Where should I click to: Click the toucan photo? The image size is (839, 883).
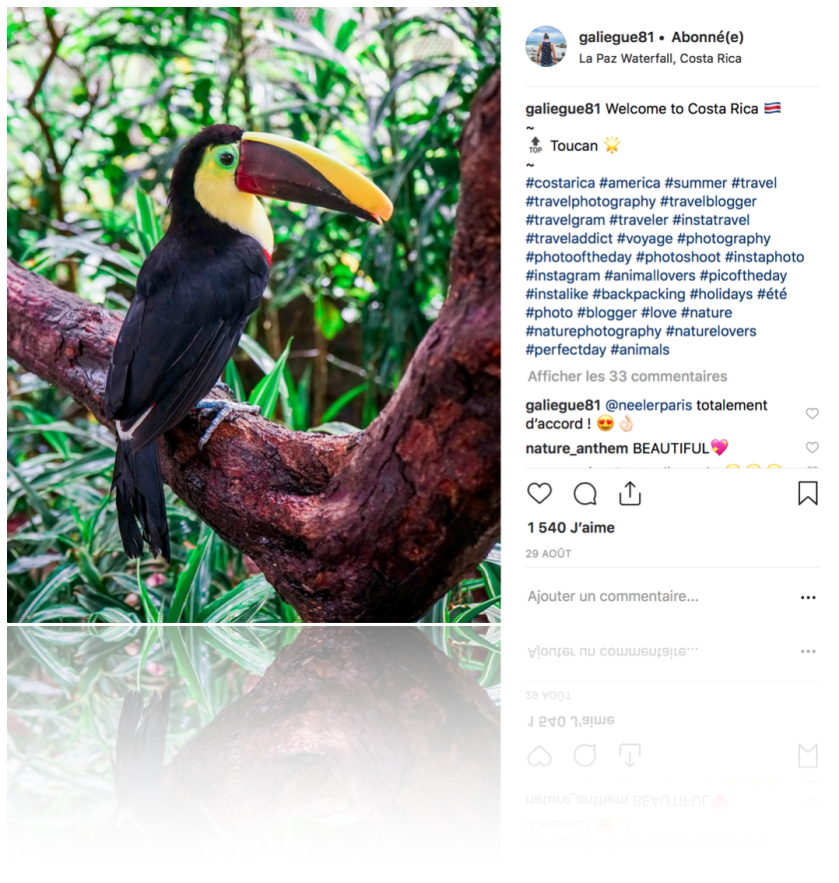tap(254, 315)
